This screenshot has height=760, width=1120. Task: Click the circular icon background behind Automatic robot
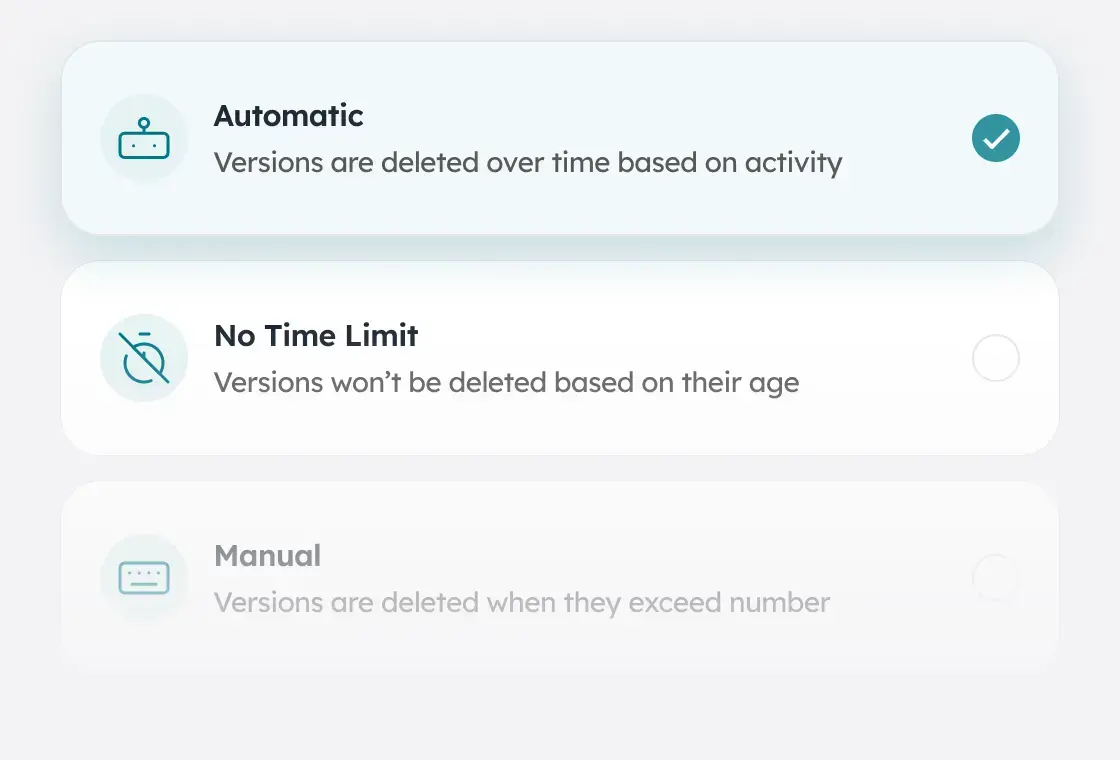click(144, 138)
